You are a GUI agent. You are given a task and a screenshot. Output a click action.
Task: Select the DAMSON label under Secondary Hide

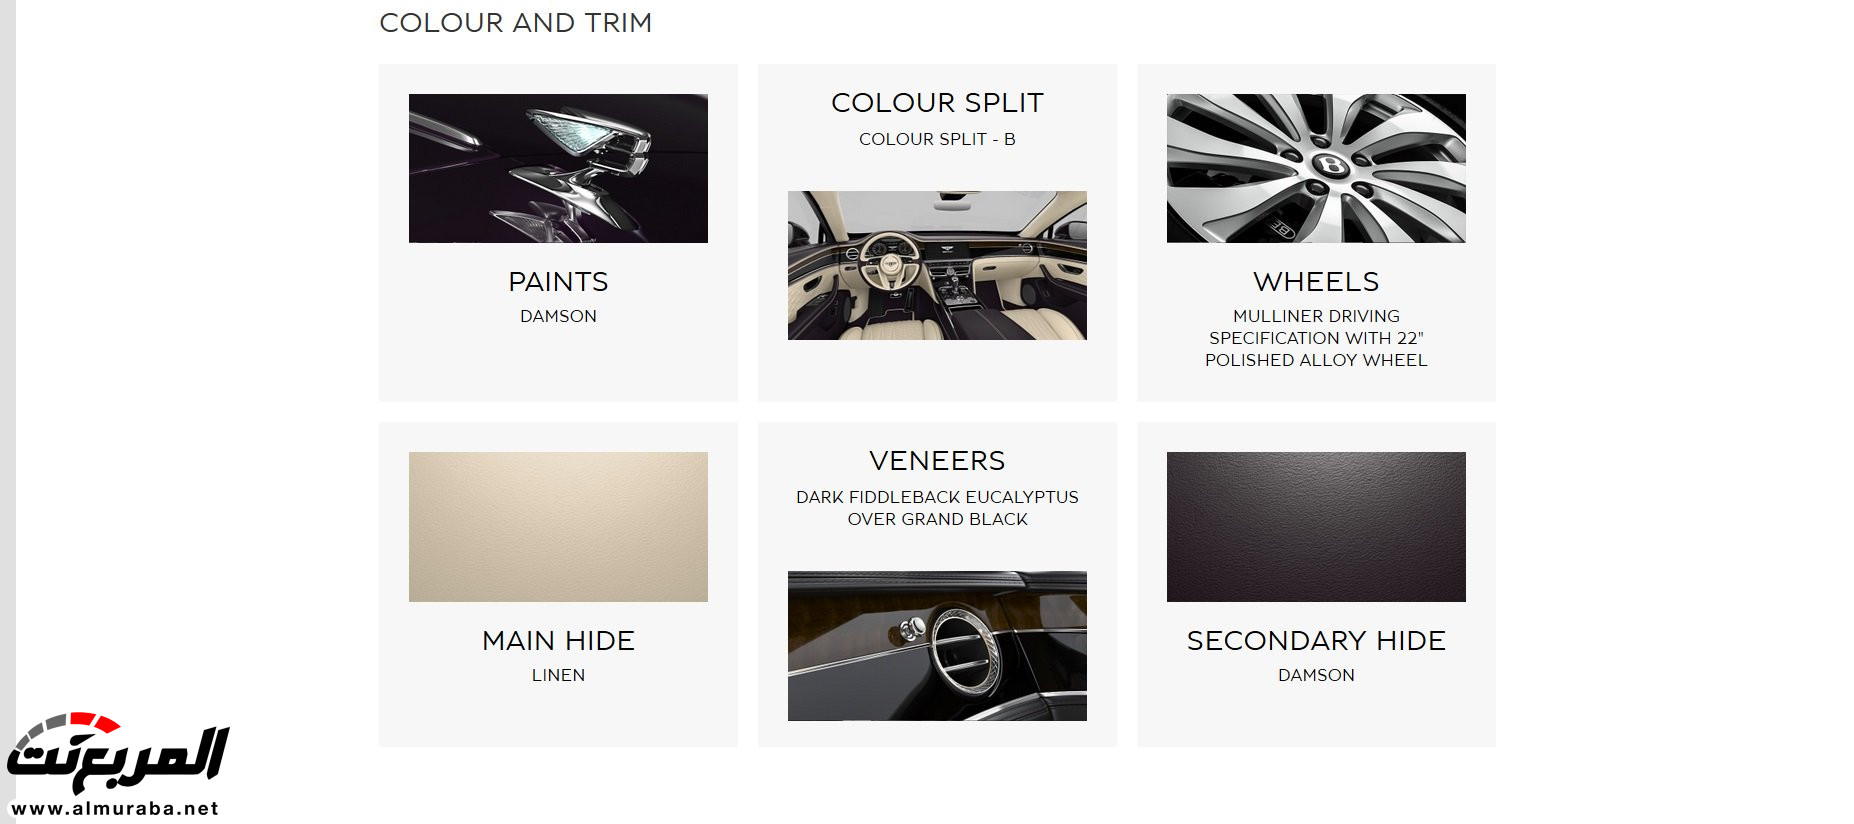(1316, 675)
